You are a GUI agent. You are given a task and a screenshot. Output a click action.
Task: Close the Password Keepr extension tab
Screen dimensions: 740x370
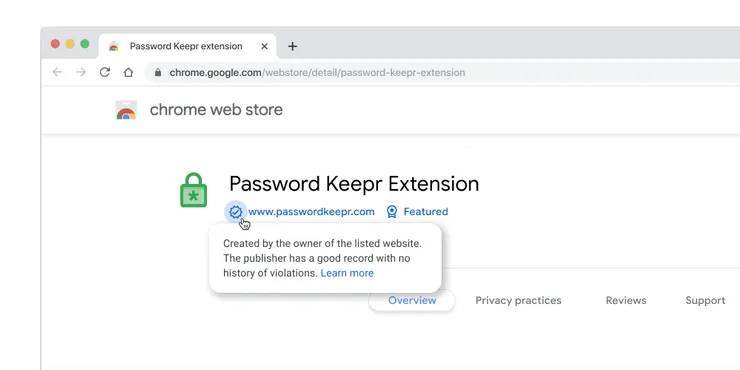pyautogui.click(x=264, y=46)
